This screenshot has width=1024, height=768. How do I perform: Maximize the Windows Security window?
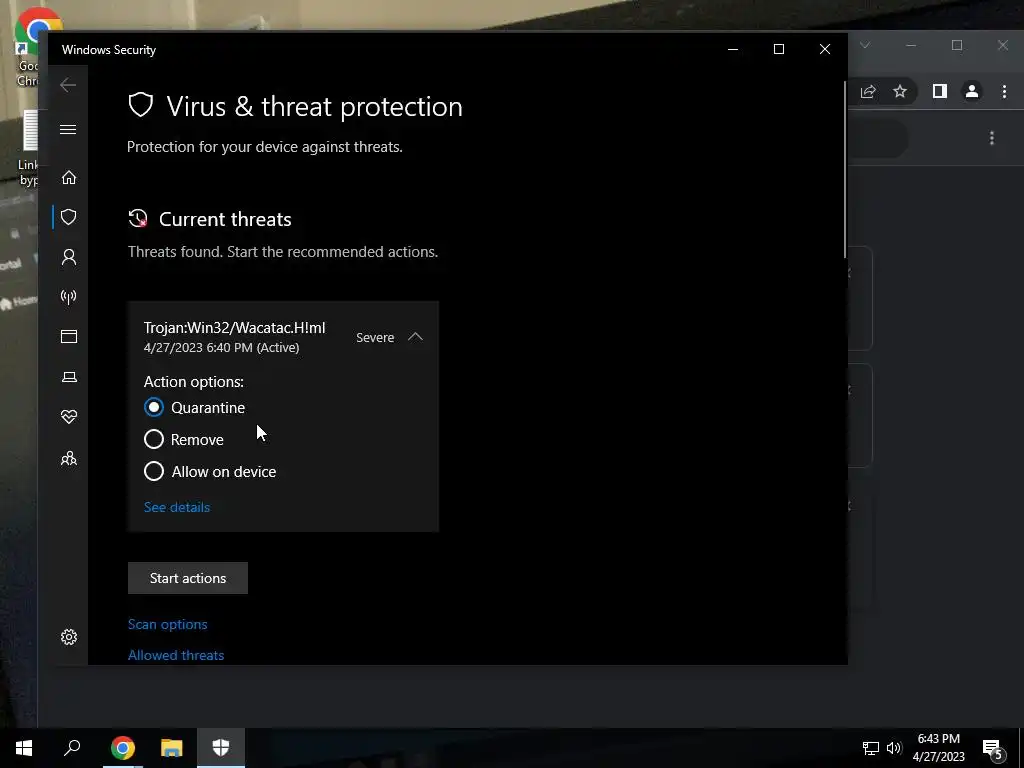pyautogui.click(x=778, y=50)
